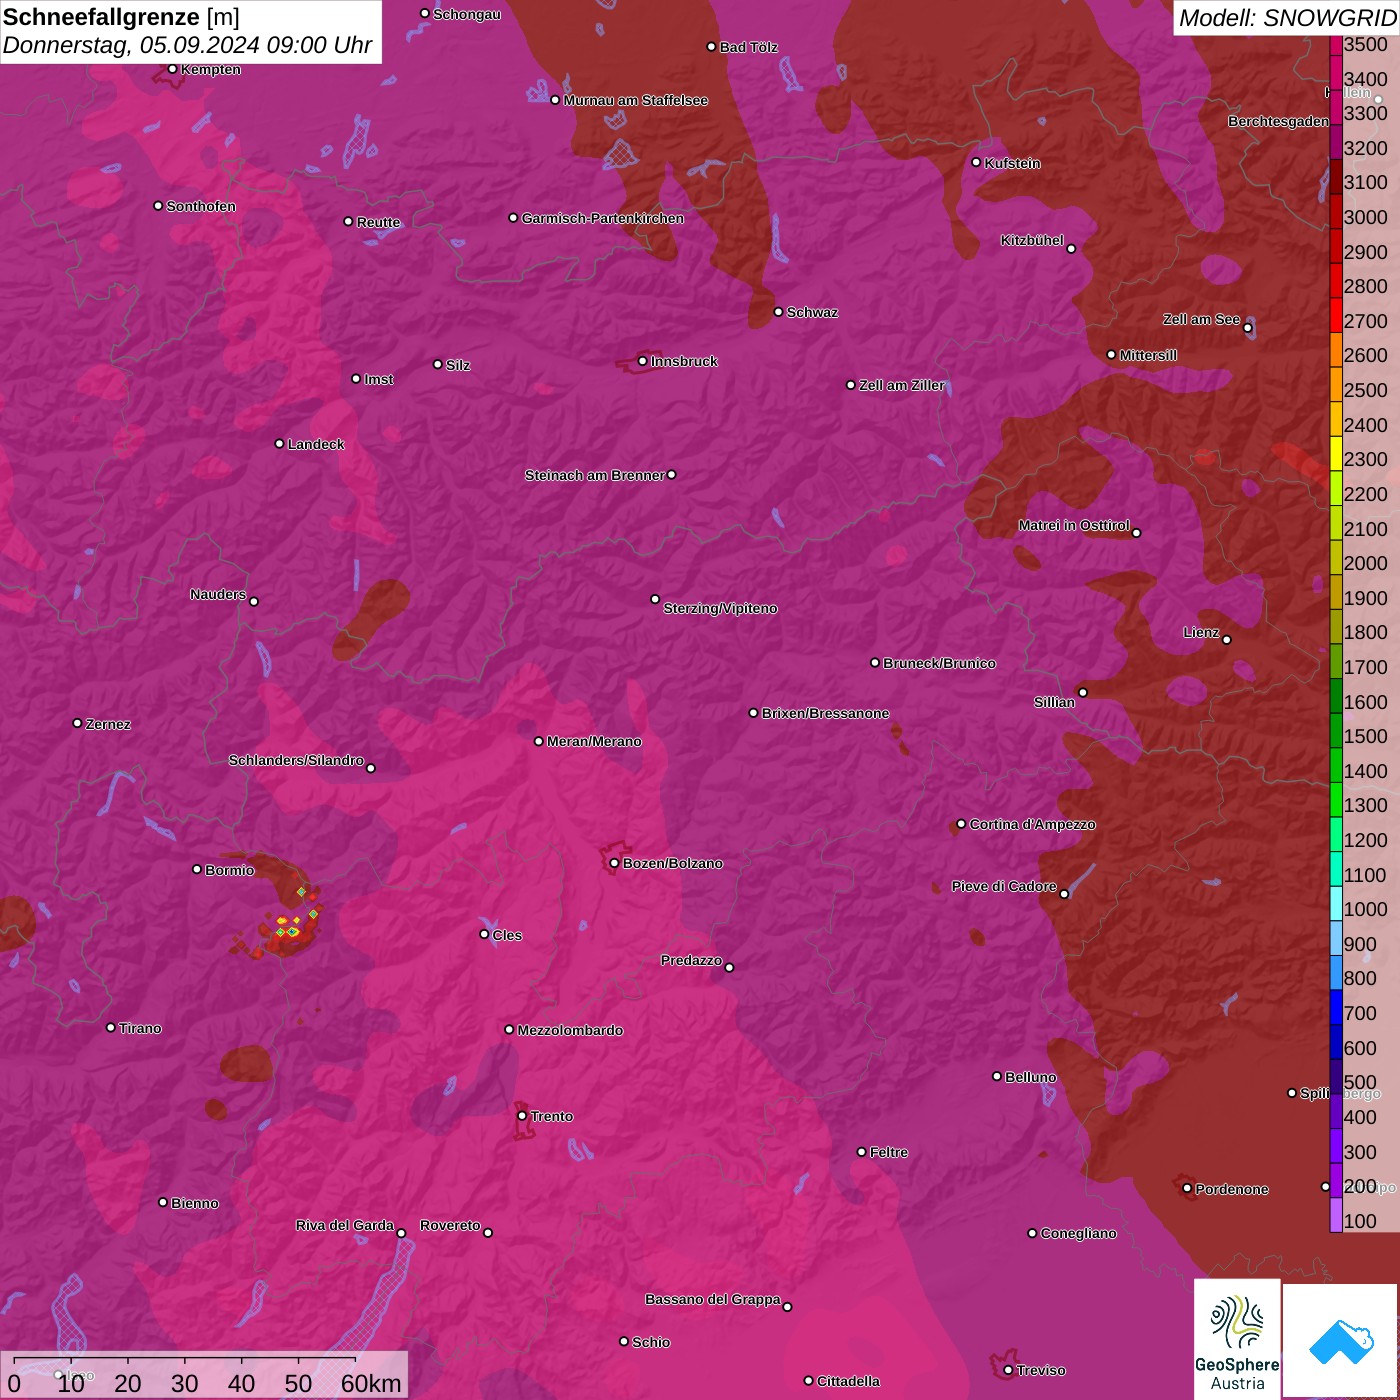Viewport: 1400px width, 1400px height.
Task: Select the "Garmisch-Partenkirchen" label
Action: point(603,218)
